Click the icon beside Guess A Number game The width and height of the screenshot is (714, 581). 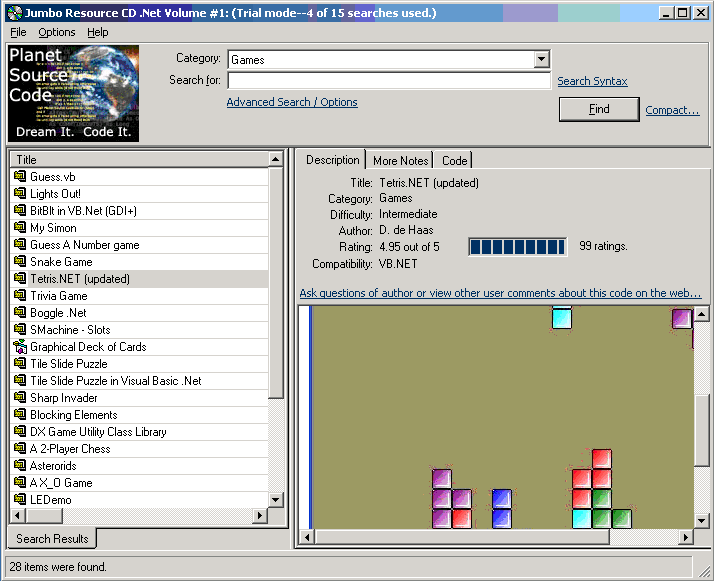click(20, 244)
